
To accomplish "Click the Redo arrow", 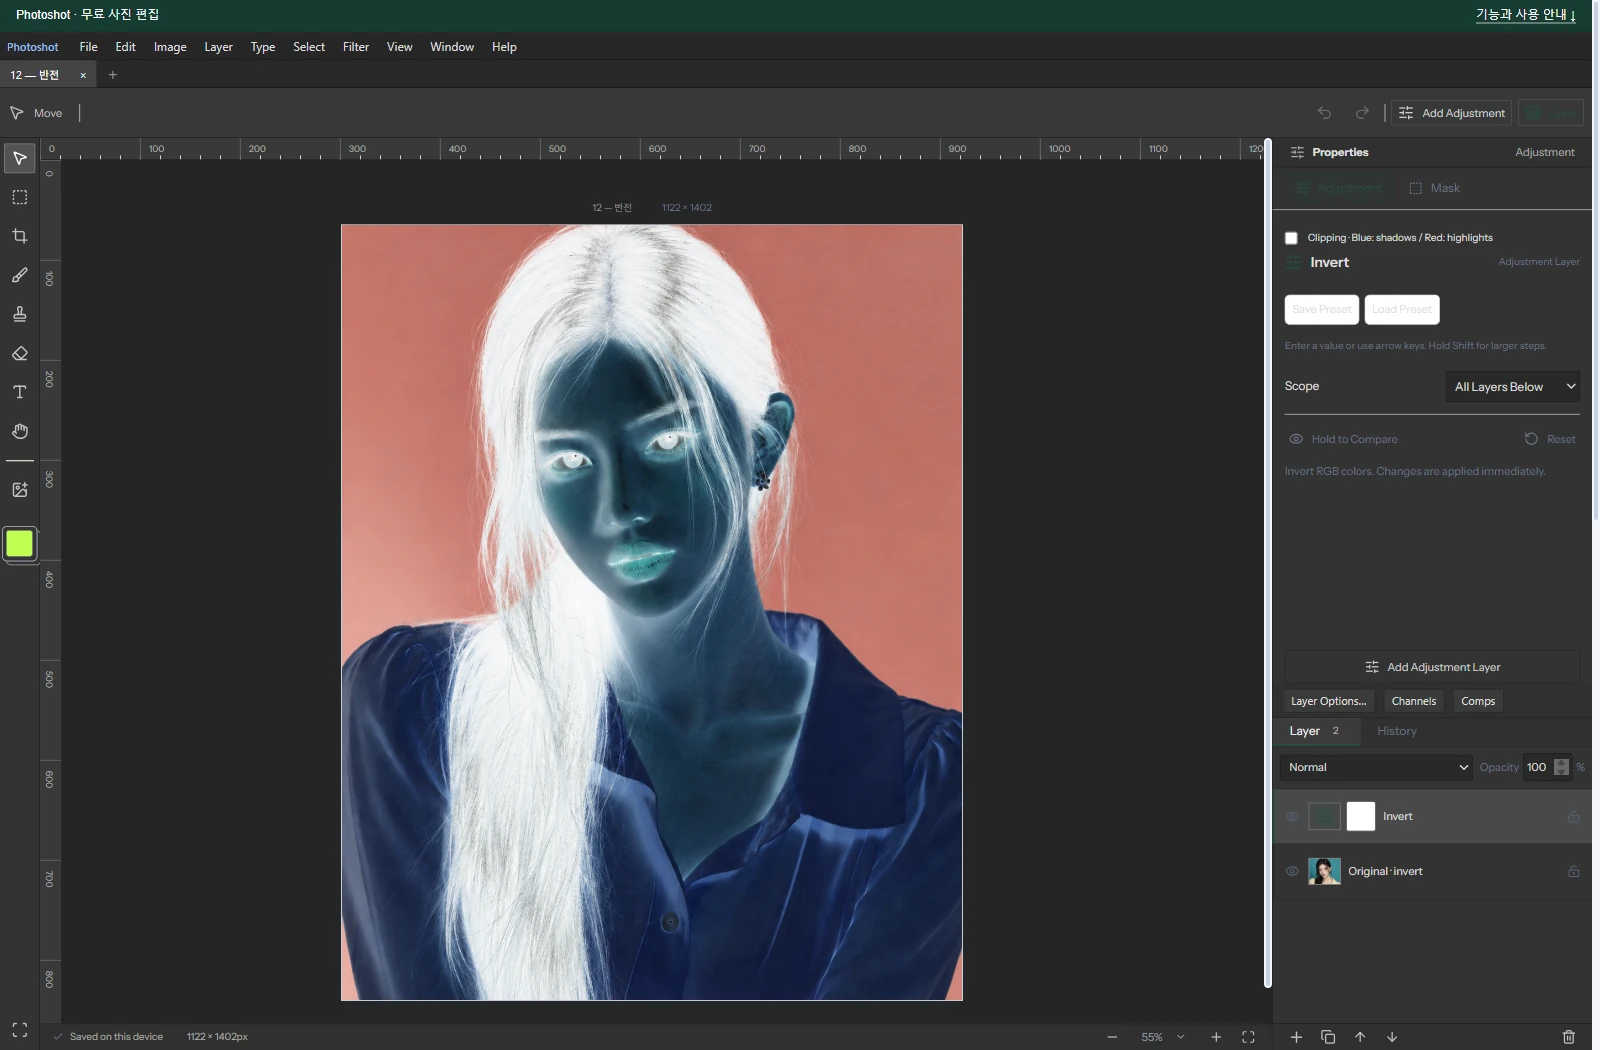I will point(1361,113).
